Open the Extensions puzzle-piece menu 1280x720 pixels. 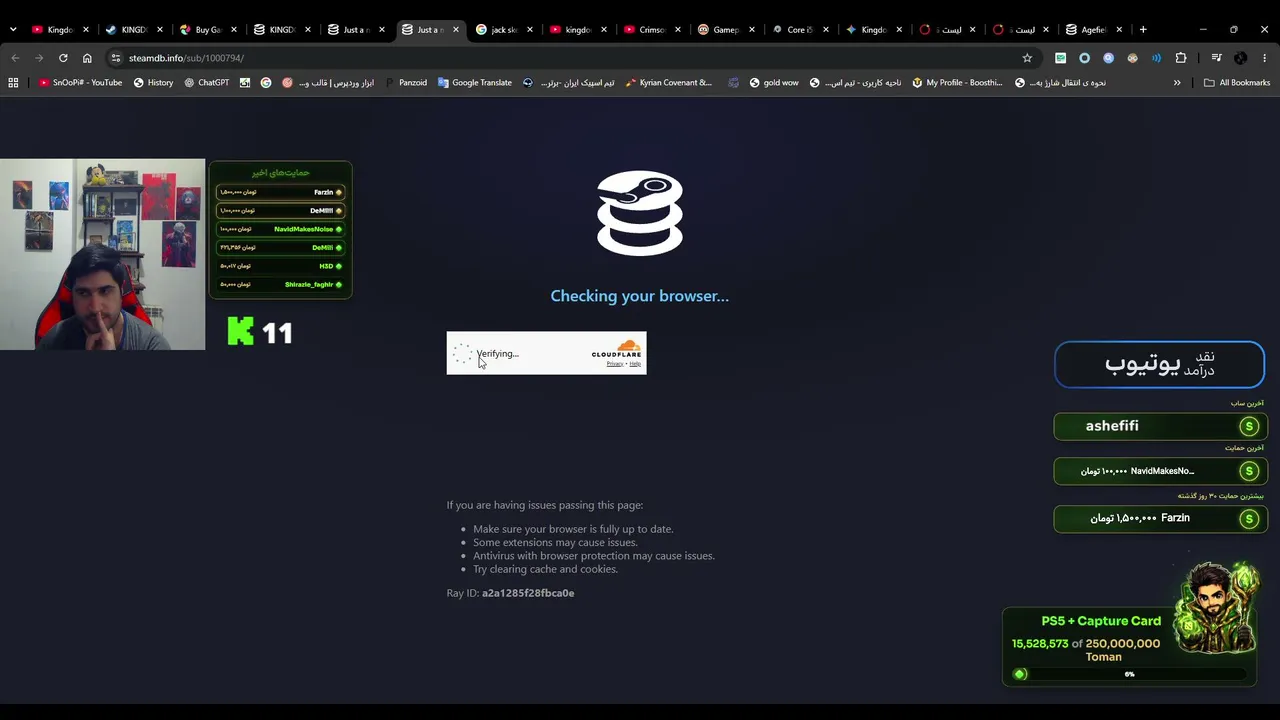point(1181,58)
